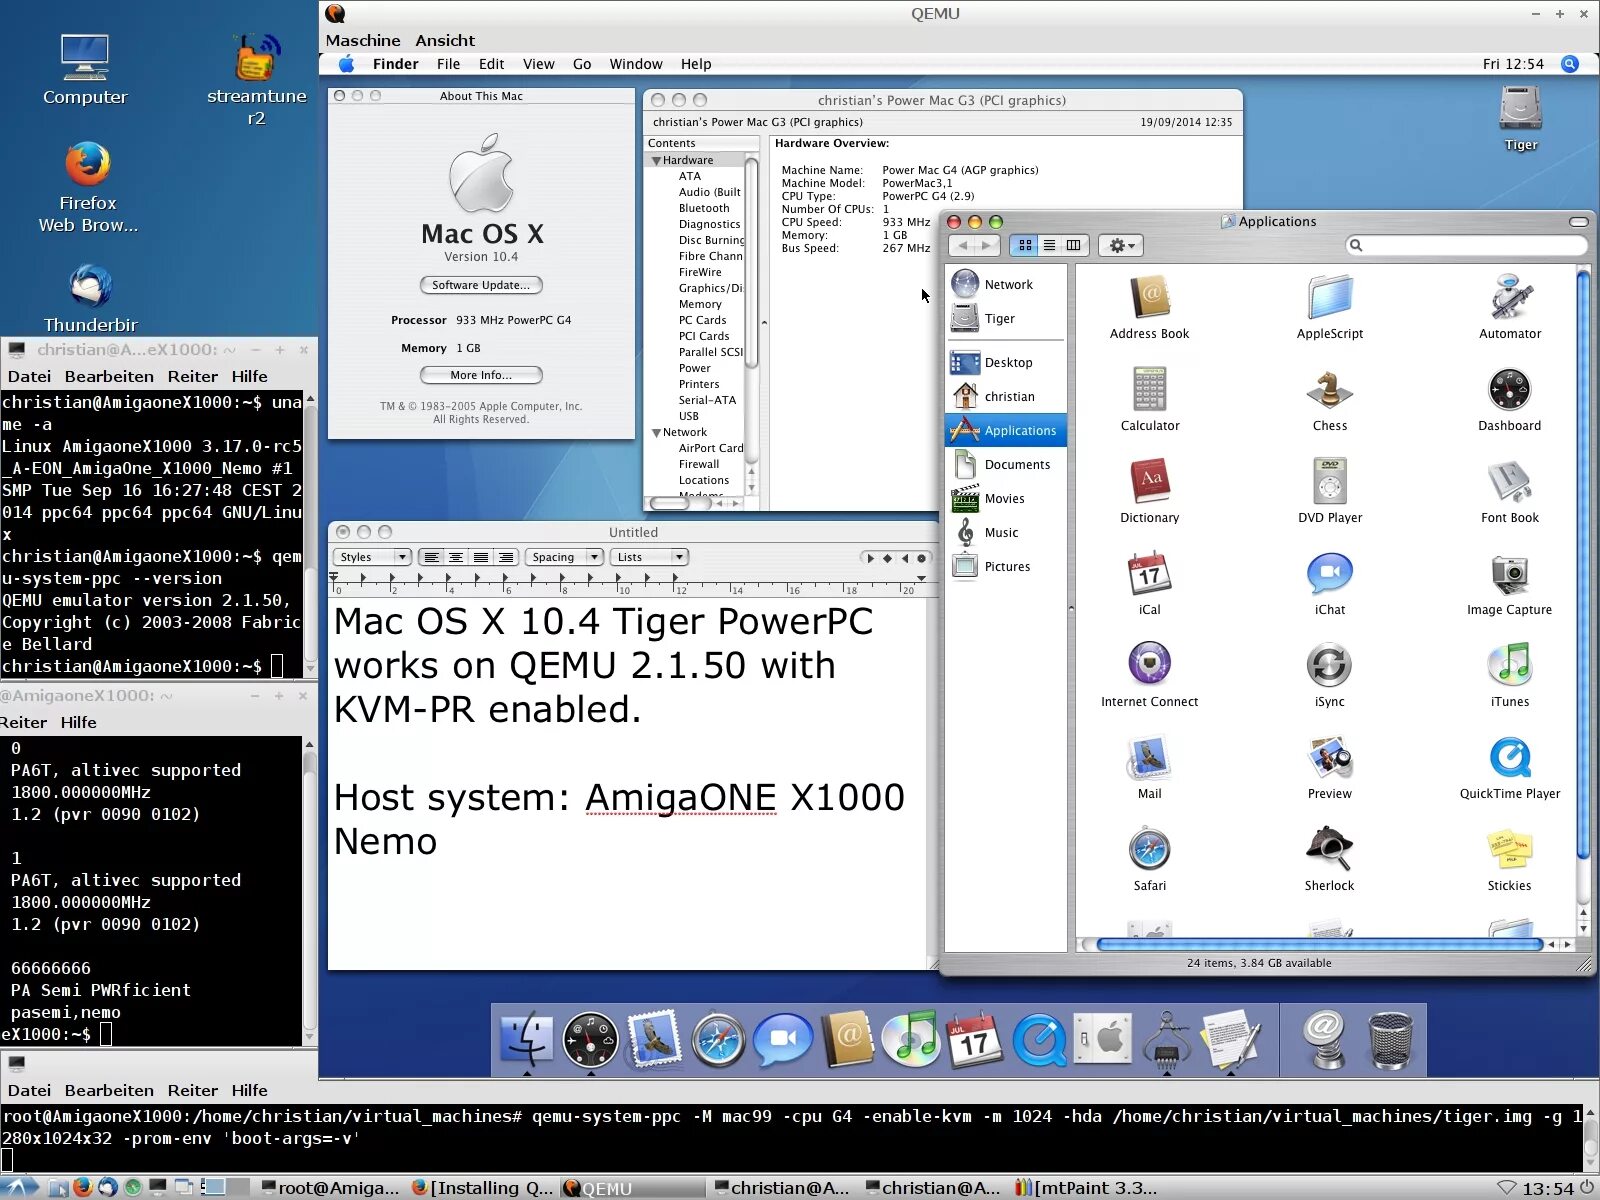Open Spotlight search in the Mac menu bar
This screenshot has height=1200, width=1600.
tap(1570, 64)
